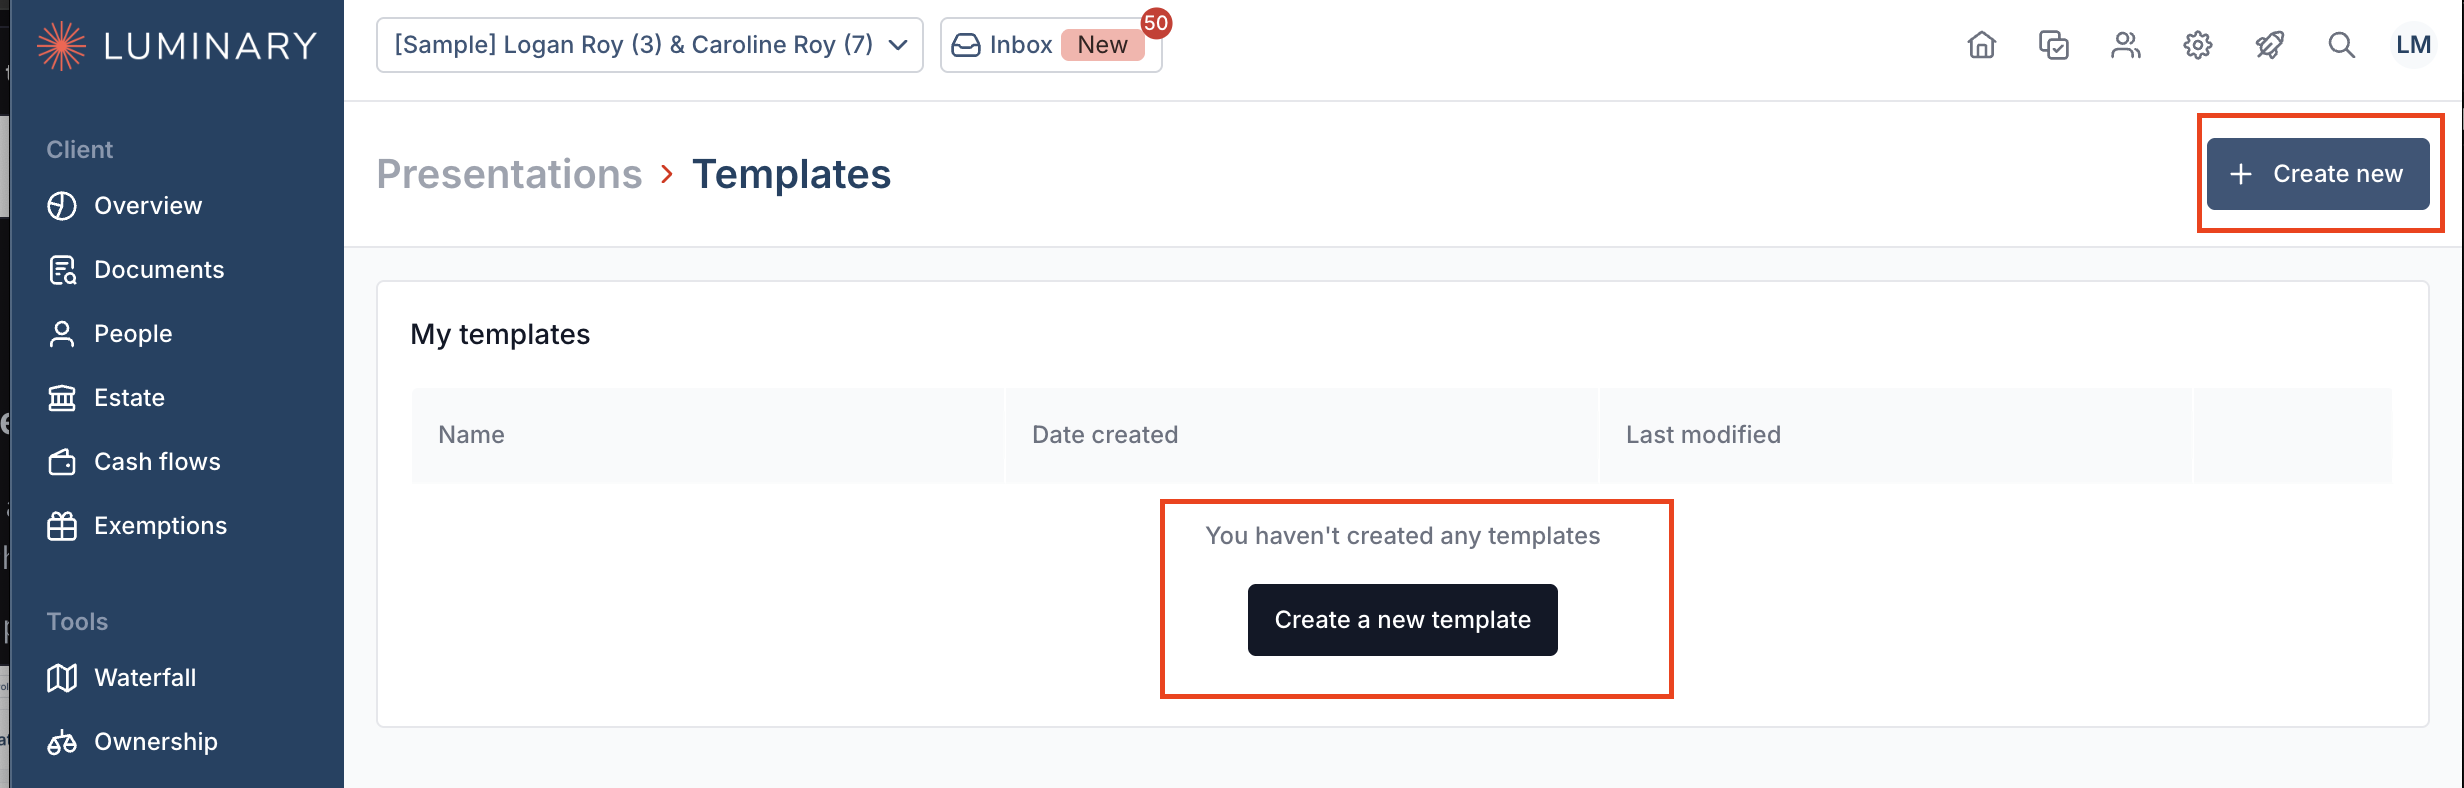Select People in the sidebar
The width and height of the screenshot is (2464, 788).
click(x=132, y=334)
